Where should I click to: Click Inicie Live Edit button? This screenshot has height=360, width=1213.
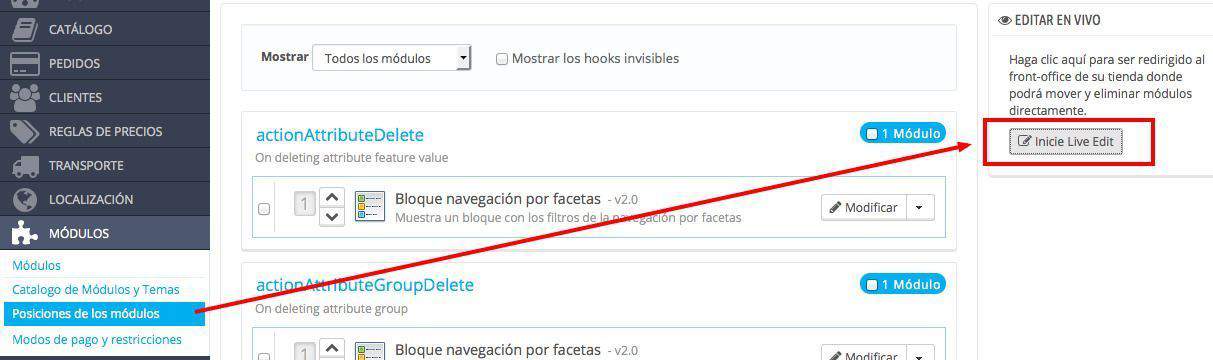tap(1066, 142)
